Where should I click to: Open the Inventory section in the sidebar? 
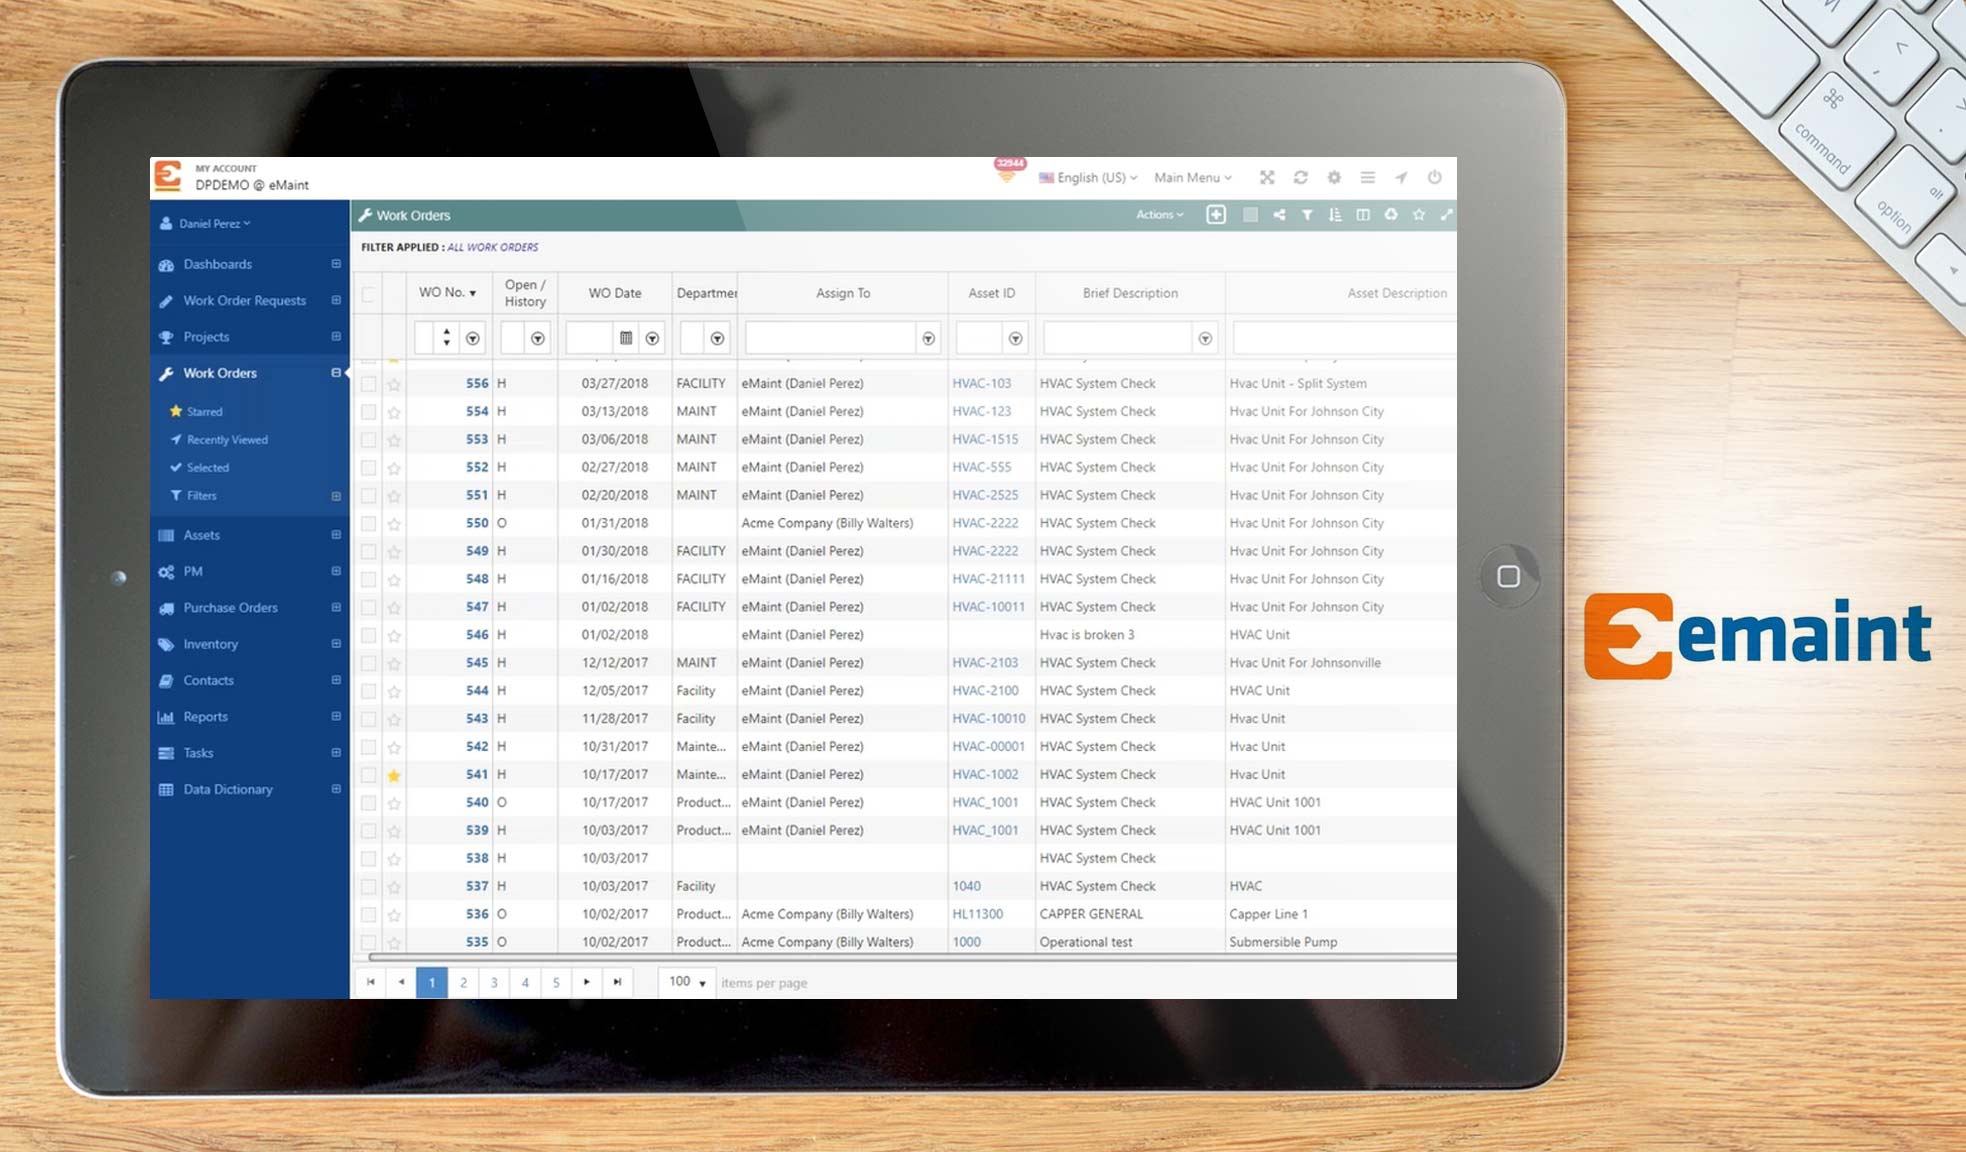point(211,644)
